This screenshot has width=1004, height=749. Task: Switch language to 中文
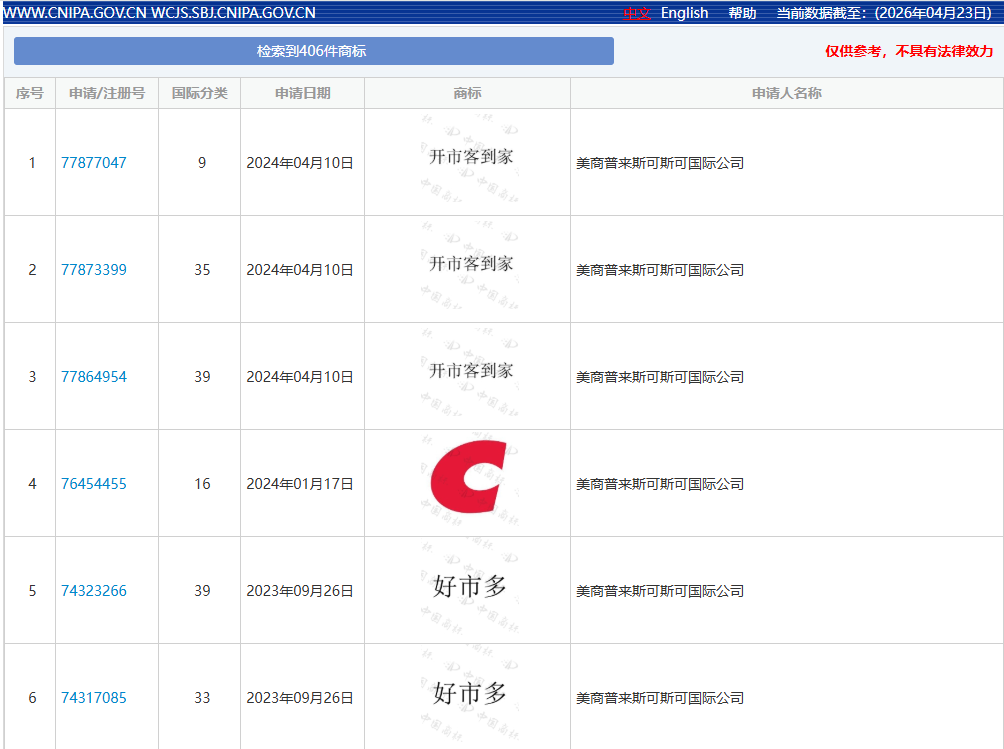coord(636,13)
